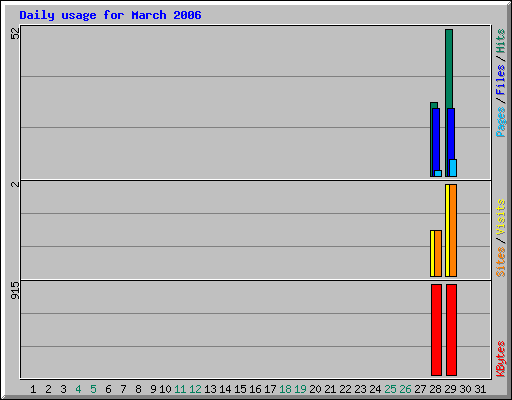Click day '1' on the x-axis
Image resolution: width=512 pixels, height=400 pixels.
coord(33,389)
